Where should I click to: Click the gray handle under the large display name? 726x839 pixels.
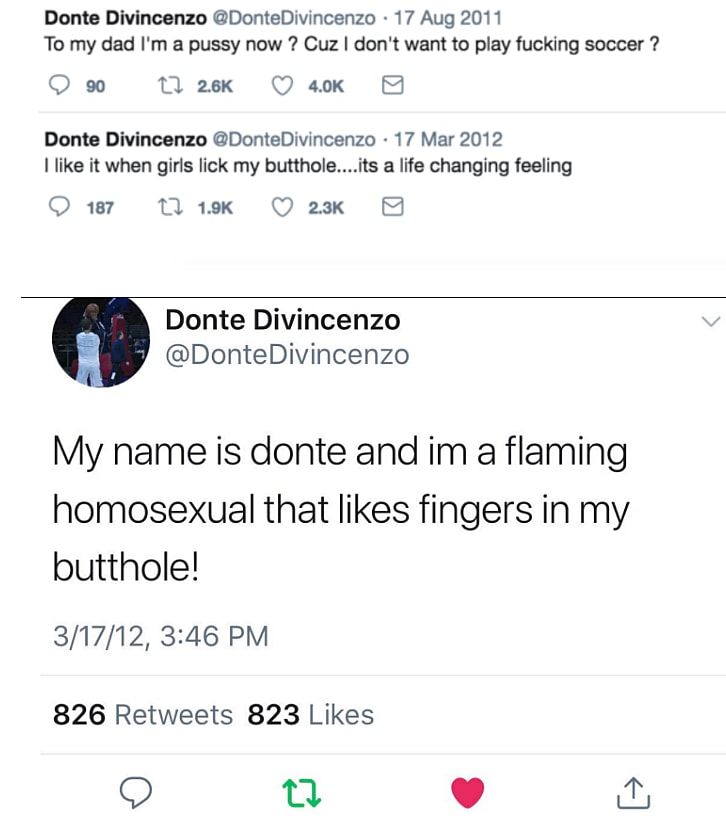click(x=286, y=355)
